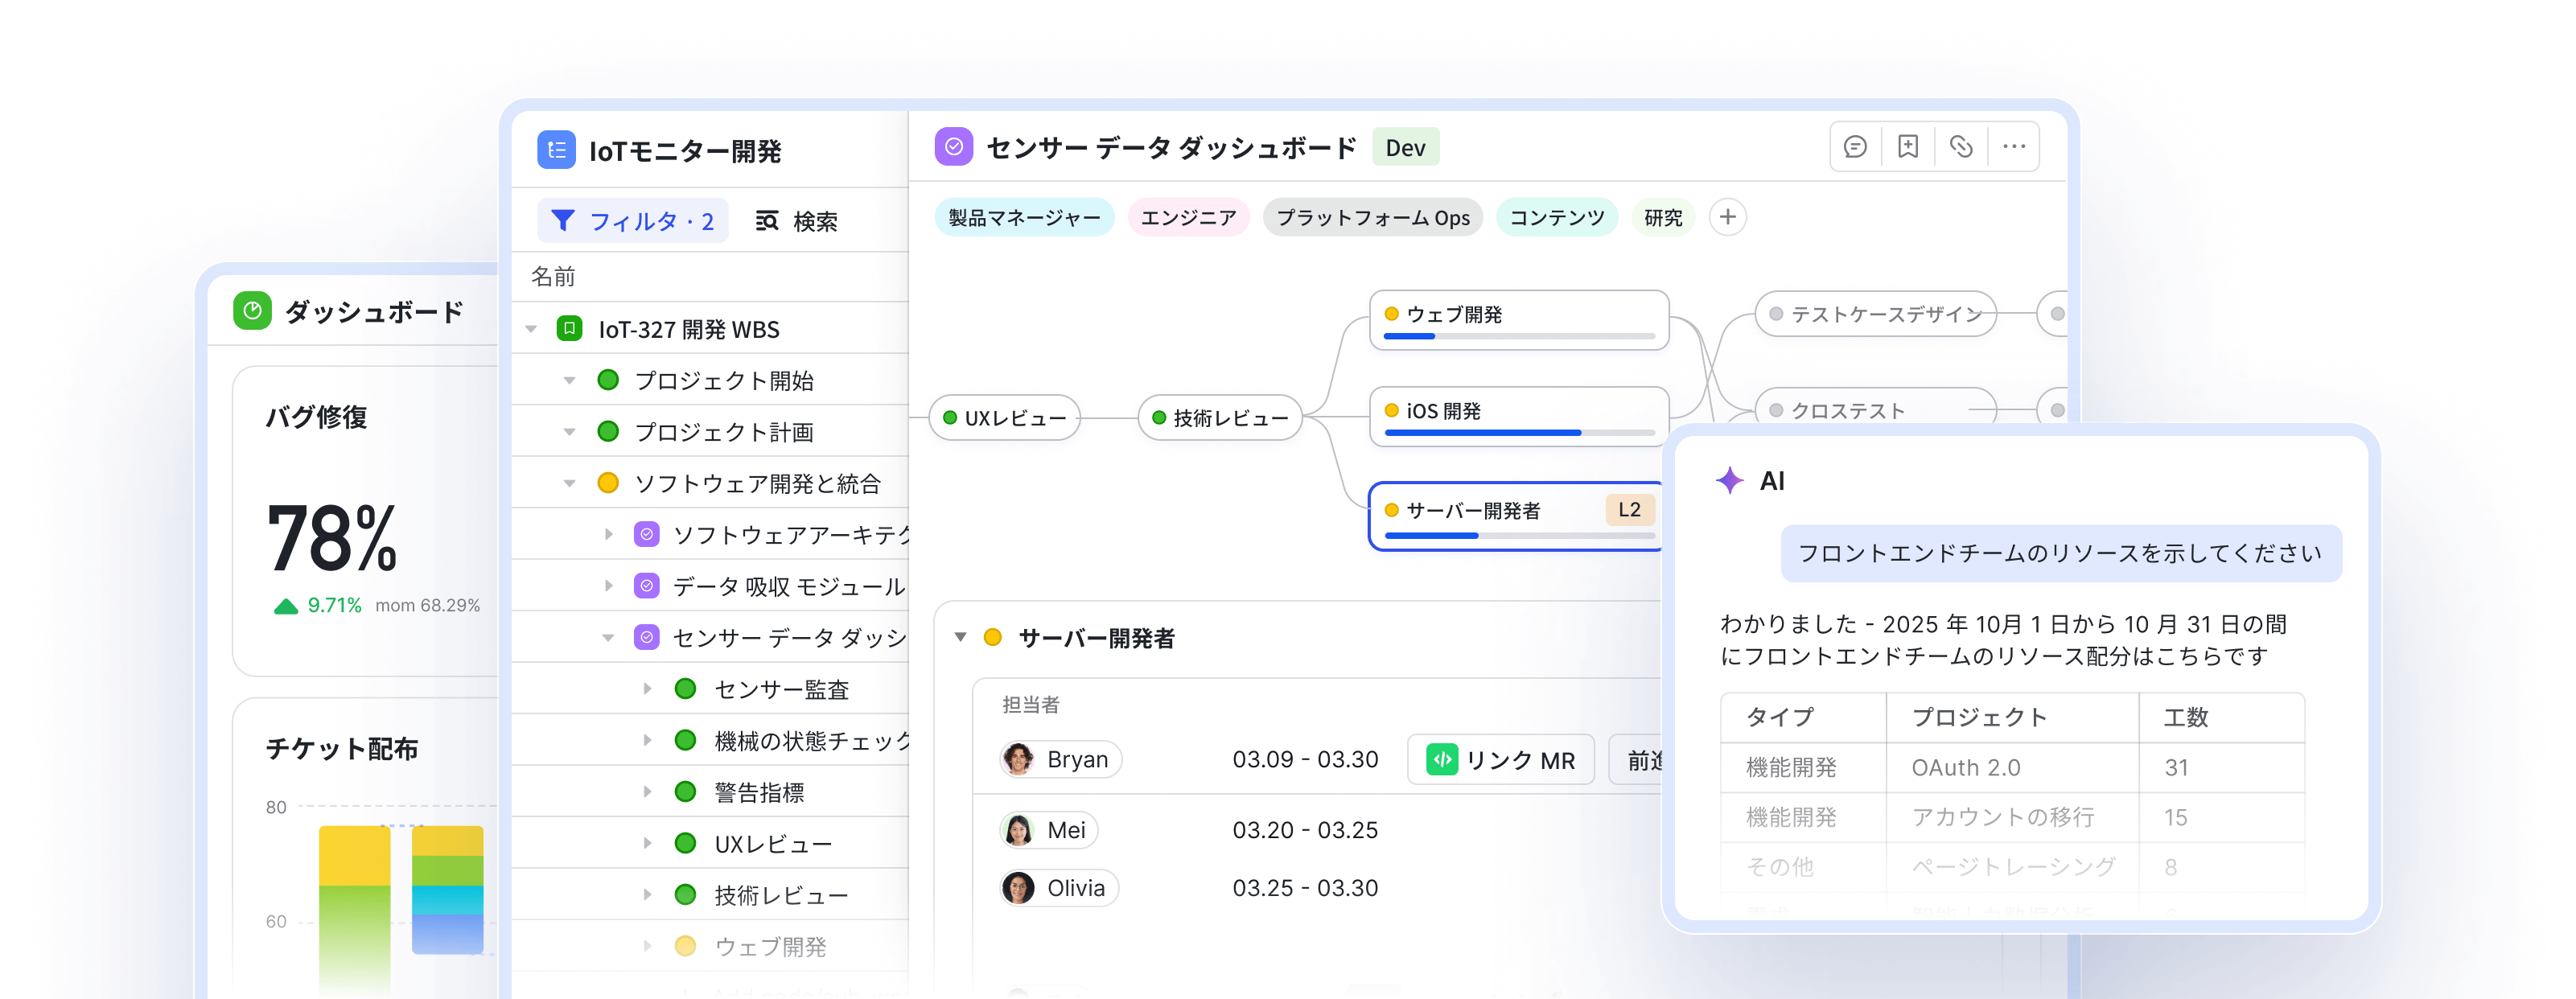Toggle the purple checkmark on データ 吸収 モジュール

coord(647,586)
